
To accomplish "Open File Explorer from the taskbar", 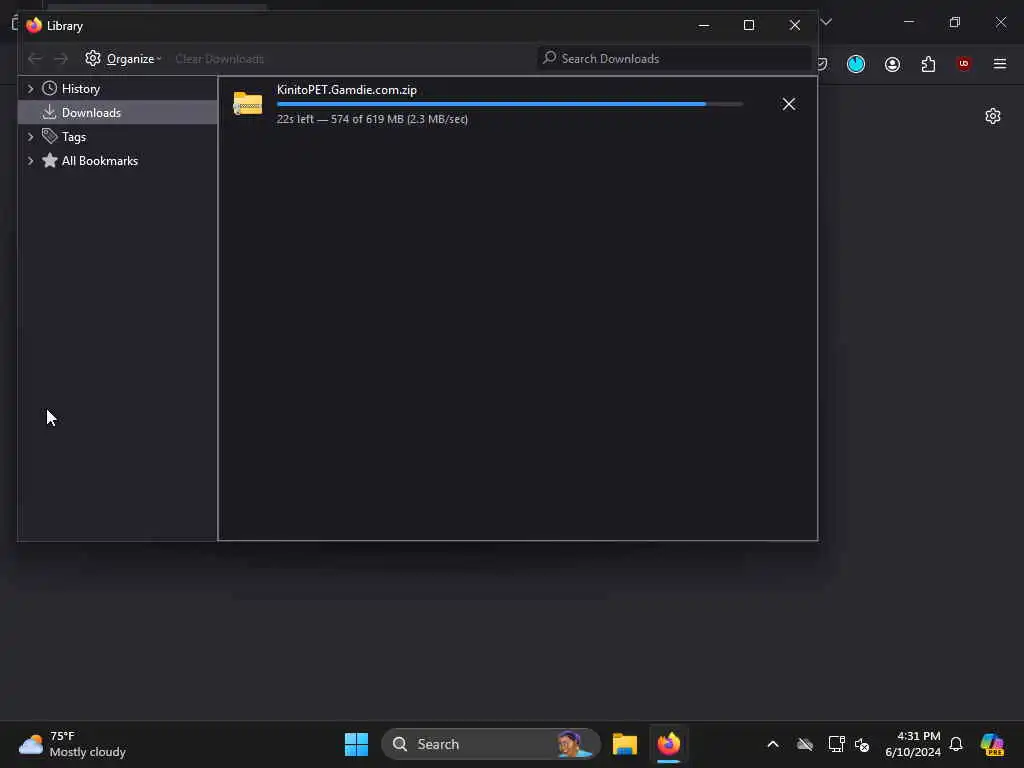I will (x=625, y=744).
